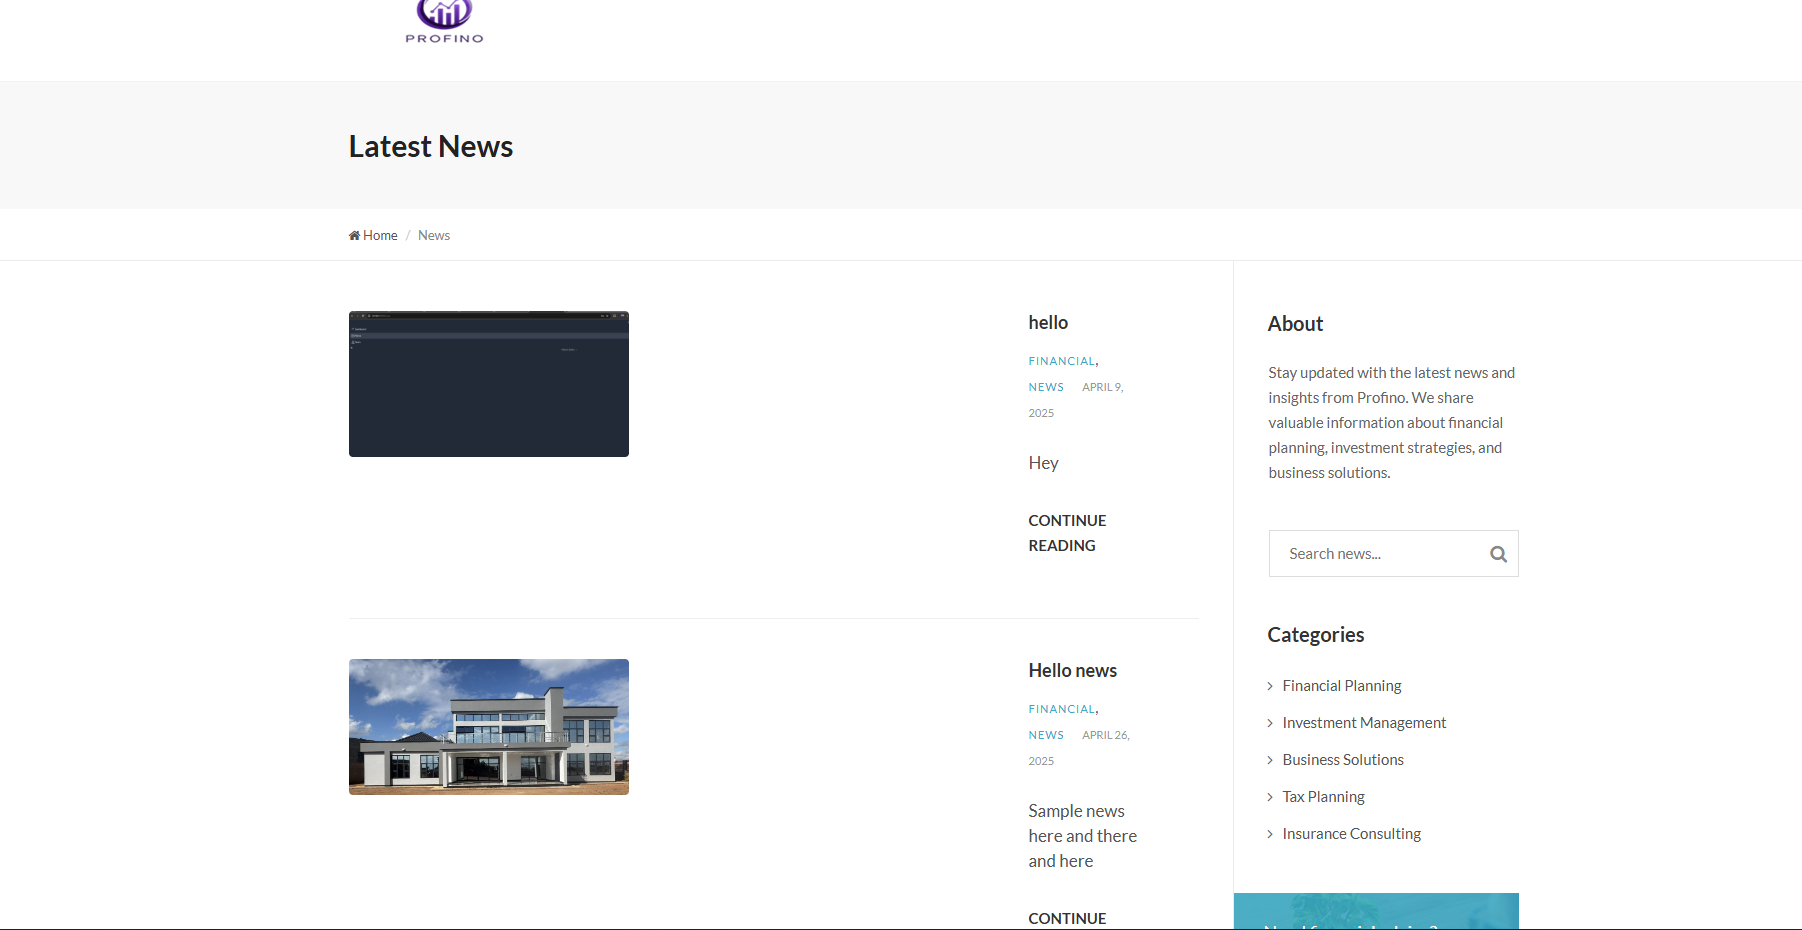Click FINANCIAL tag on hello post

tap(1061, 361)
